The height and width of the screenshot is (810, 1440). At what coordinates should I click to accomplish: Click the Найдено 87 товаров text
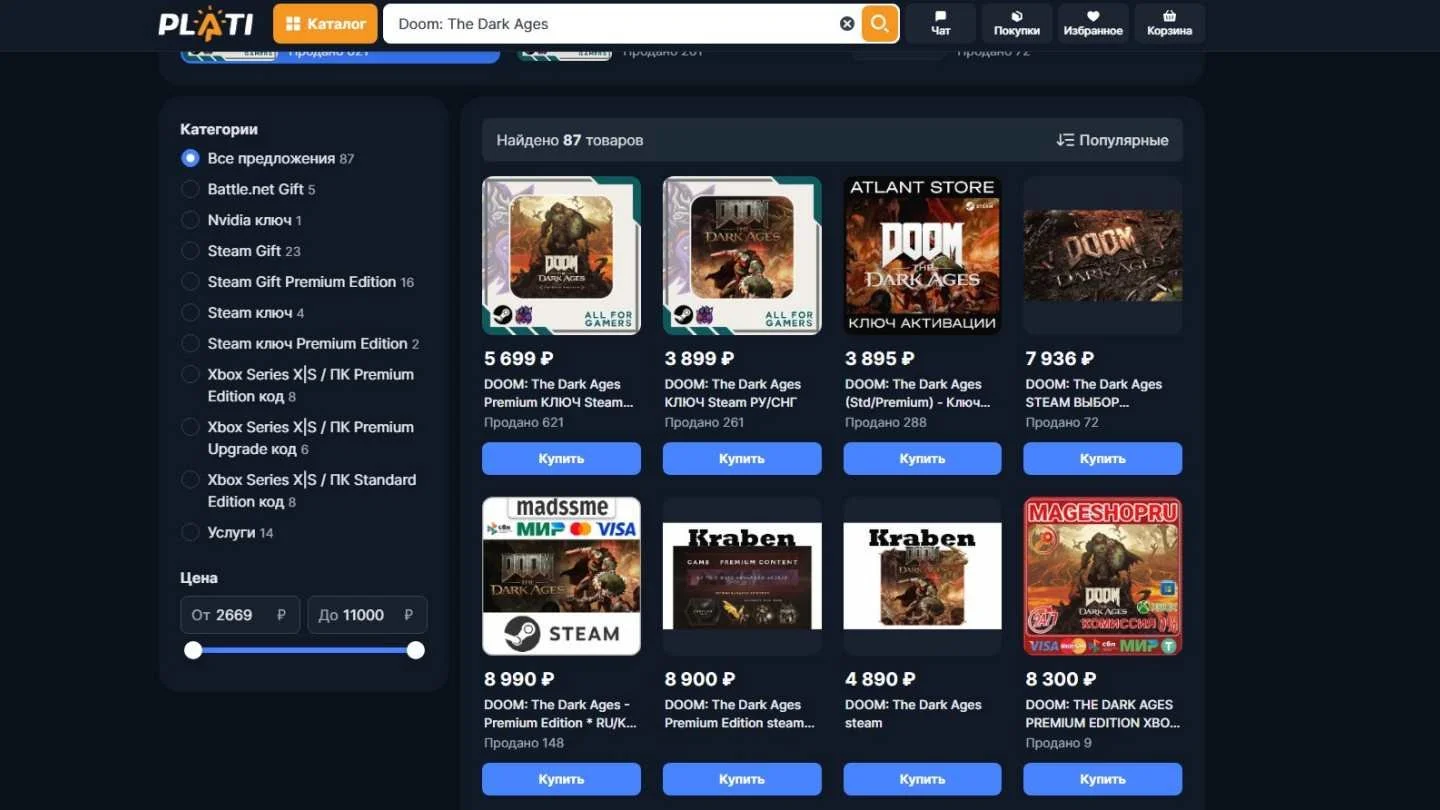pyautogui.click(x=570, y=140)
